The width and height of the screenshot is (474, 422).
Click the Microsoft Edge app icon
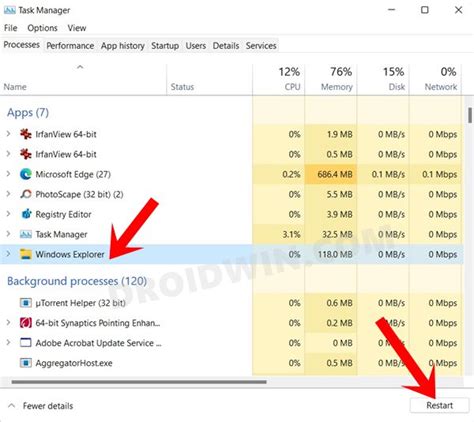pos(26,174)
